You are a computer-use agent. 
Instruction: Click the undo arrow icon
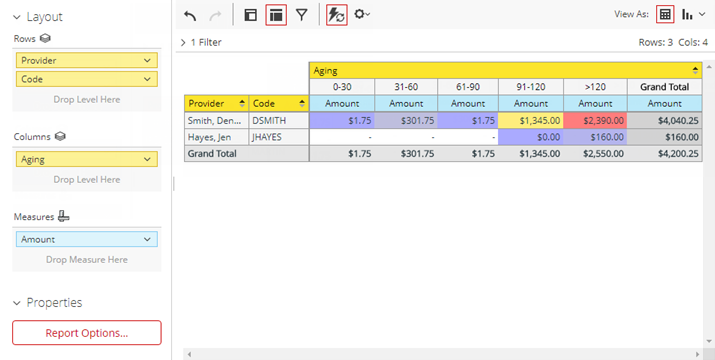[x=190, y=16]
